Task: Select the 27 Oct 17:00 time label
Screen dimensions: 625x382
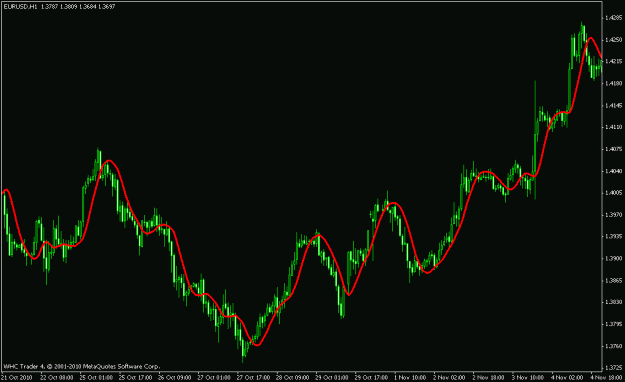Action: click(253, 377)
